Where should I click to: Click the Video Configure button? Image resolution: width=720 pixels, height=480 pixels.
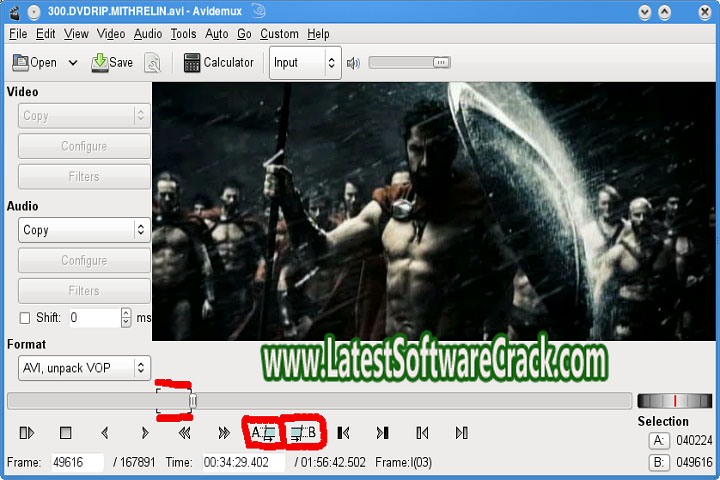pyautogui.click(x=84, y=146)
